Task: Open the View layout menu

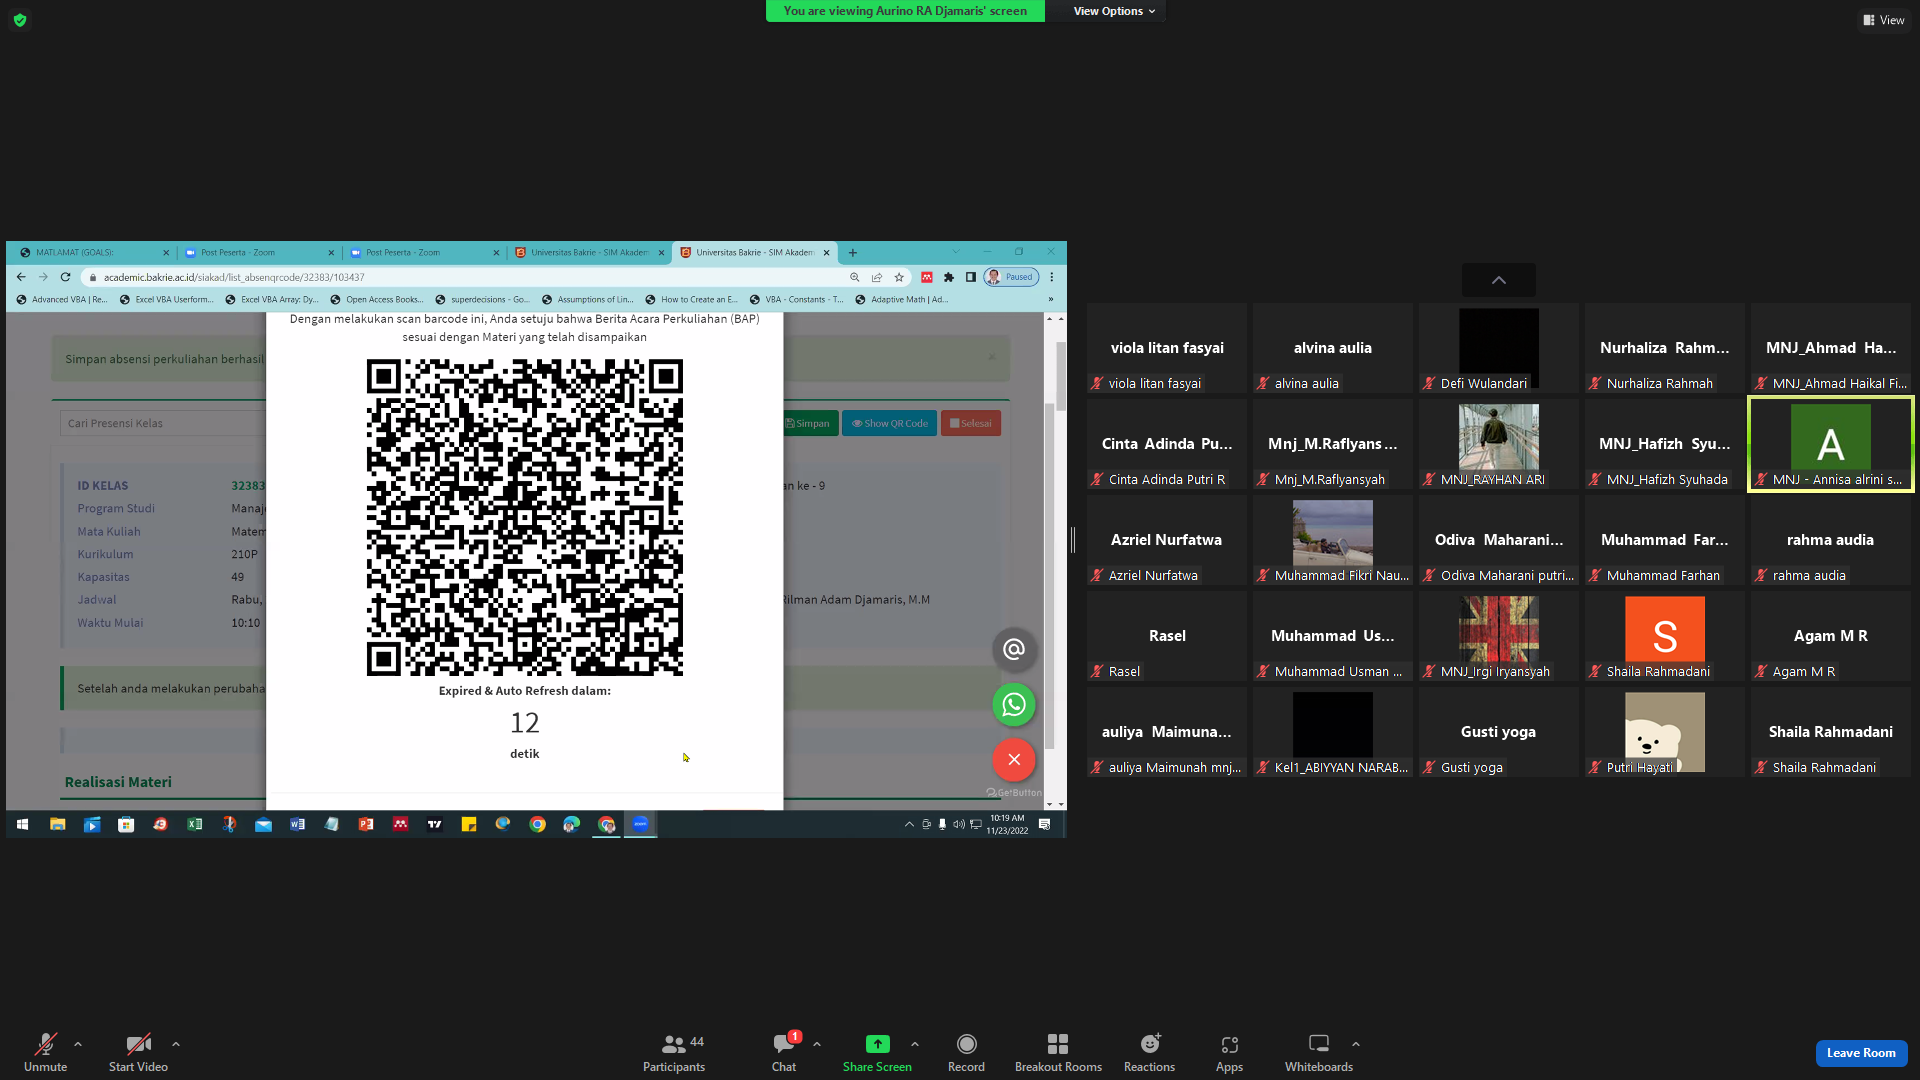Action: (1883, 20)
